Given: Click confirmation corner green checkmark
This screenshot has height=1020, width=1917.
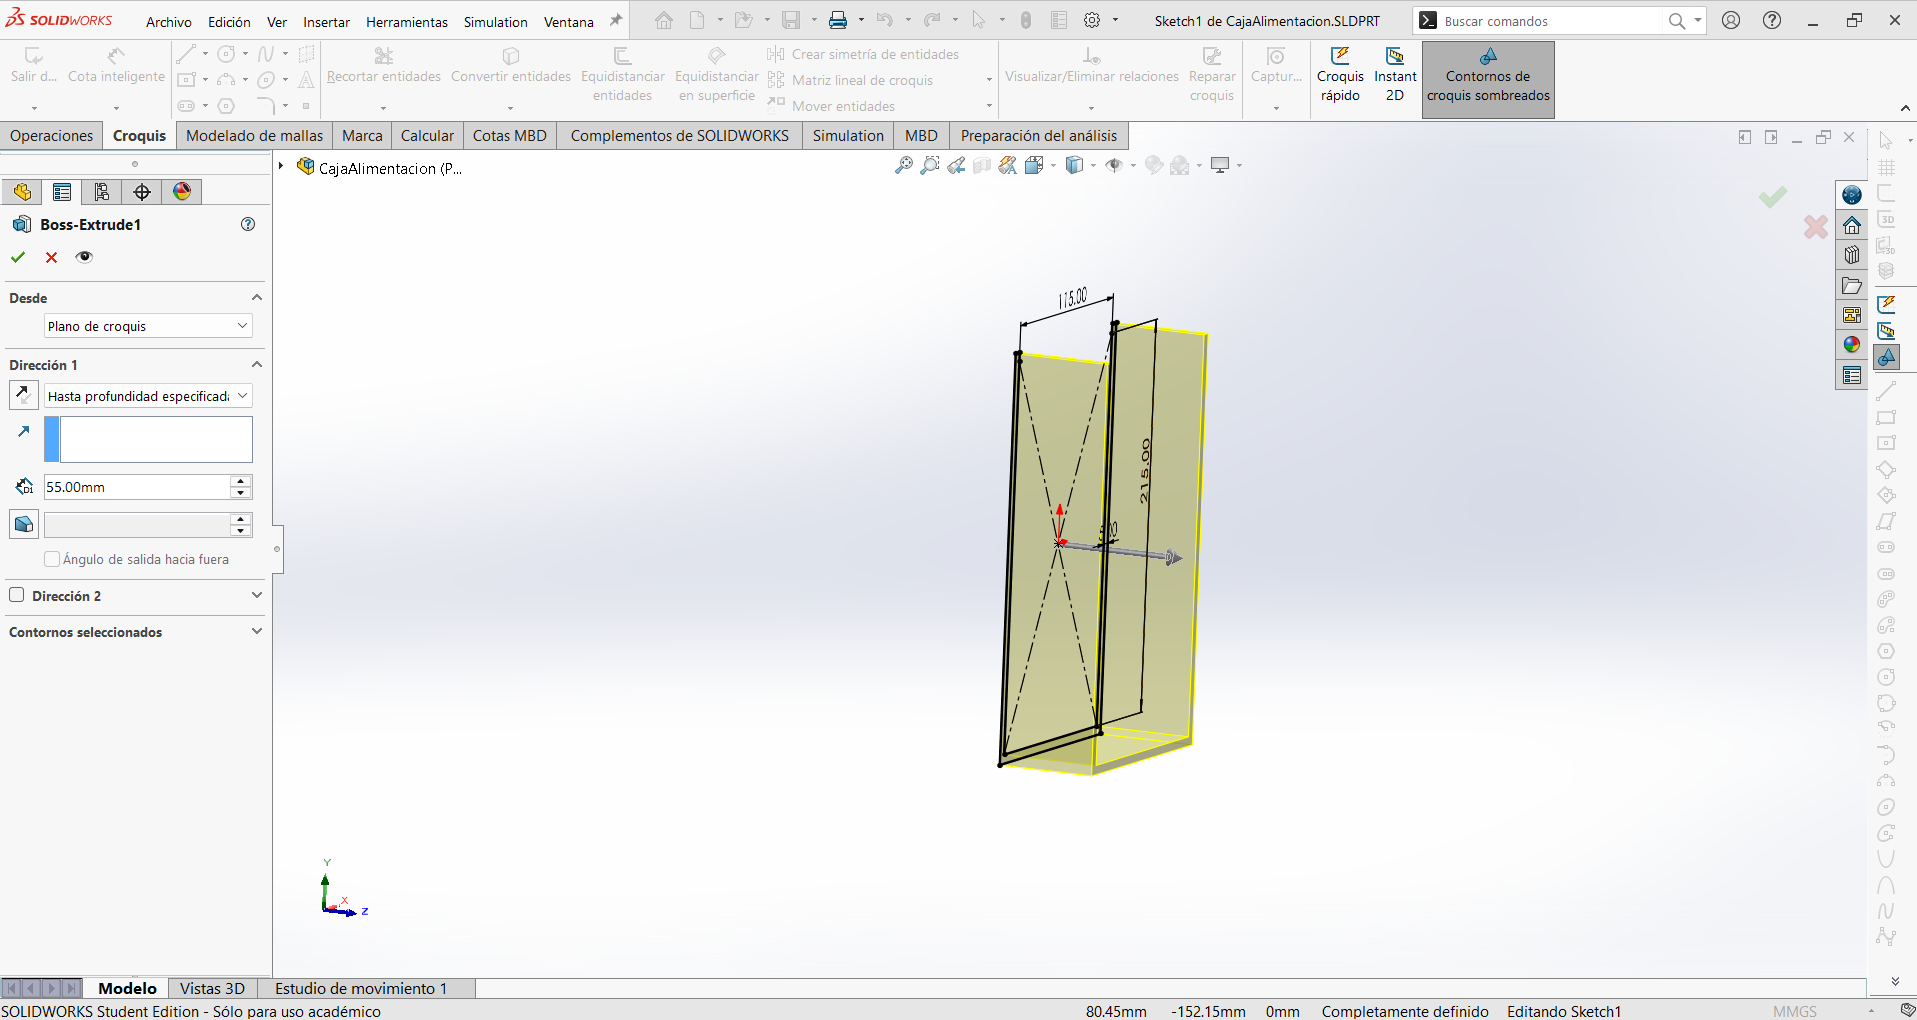Looking at the screenshot, I should 1773,197.
